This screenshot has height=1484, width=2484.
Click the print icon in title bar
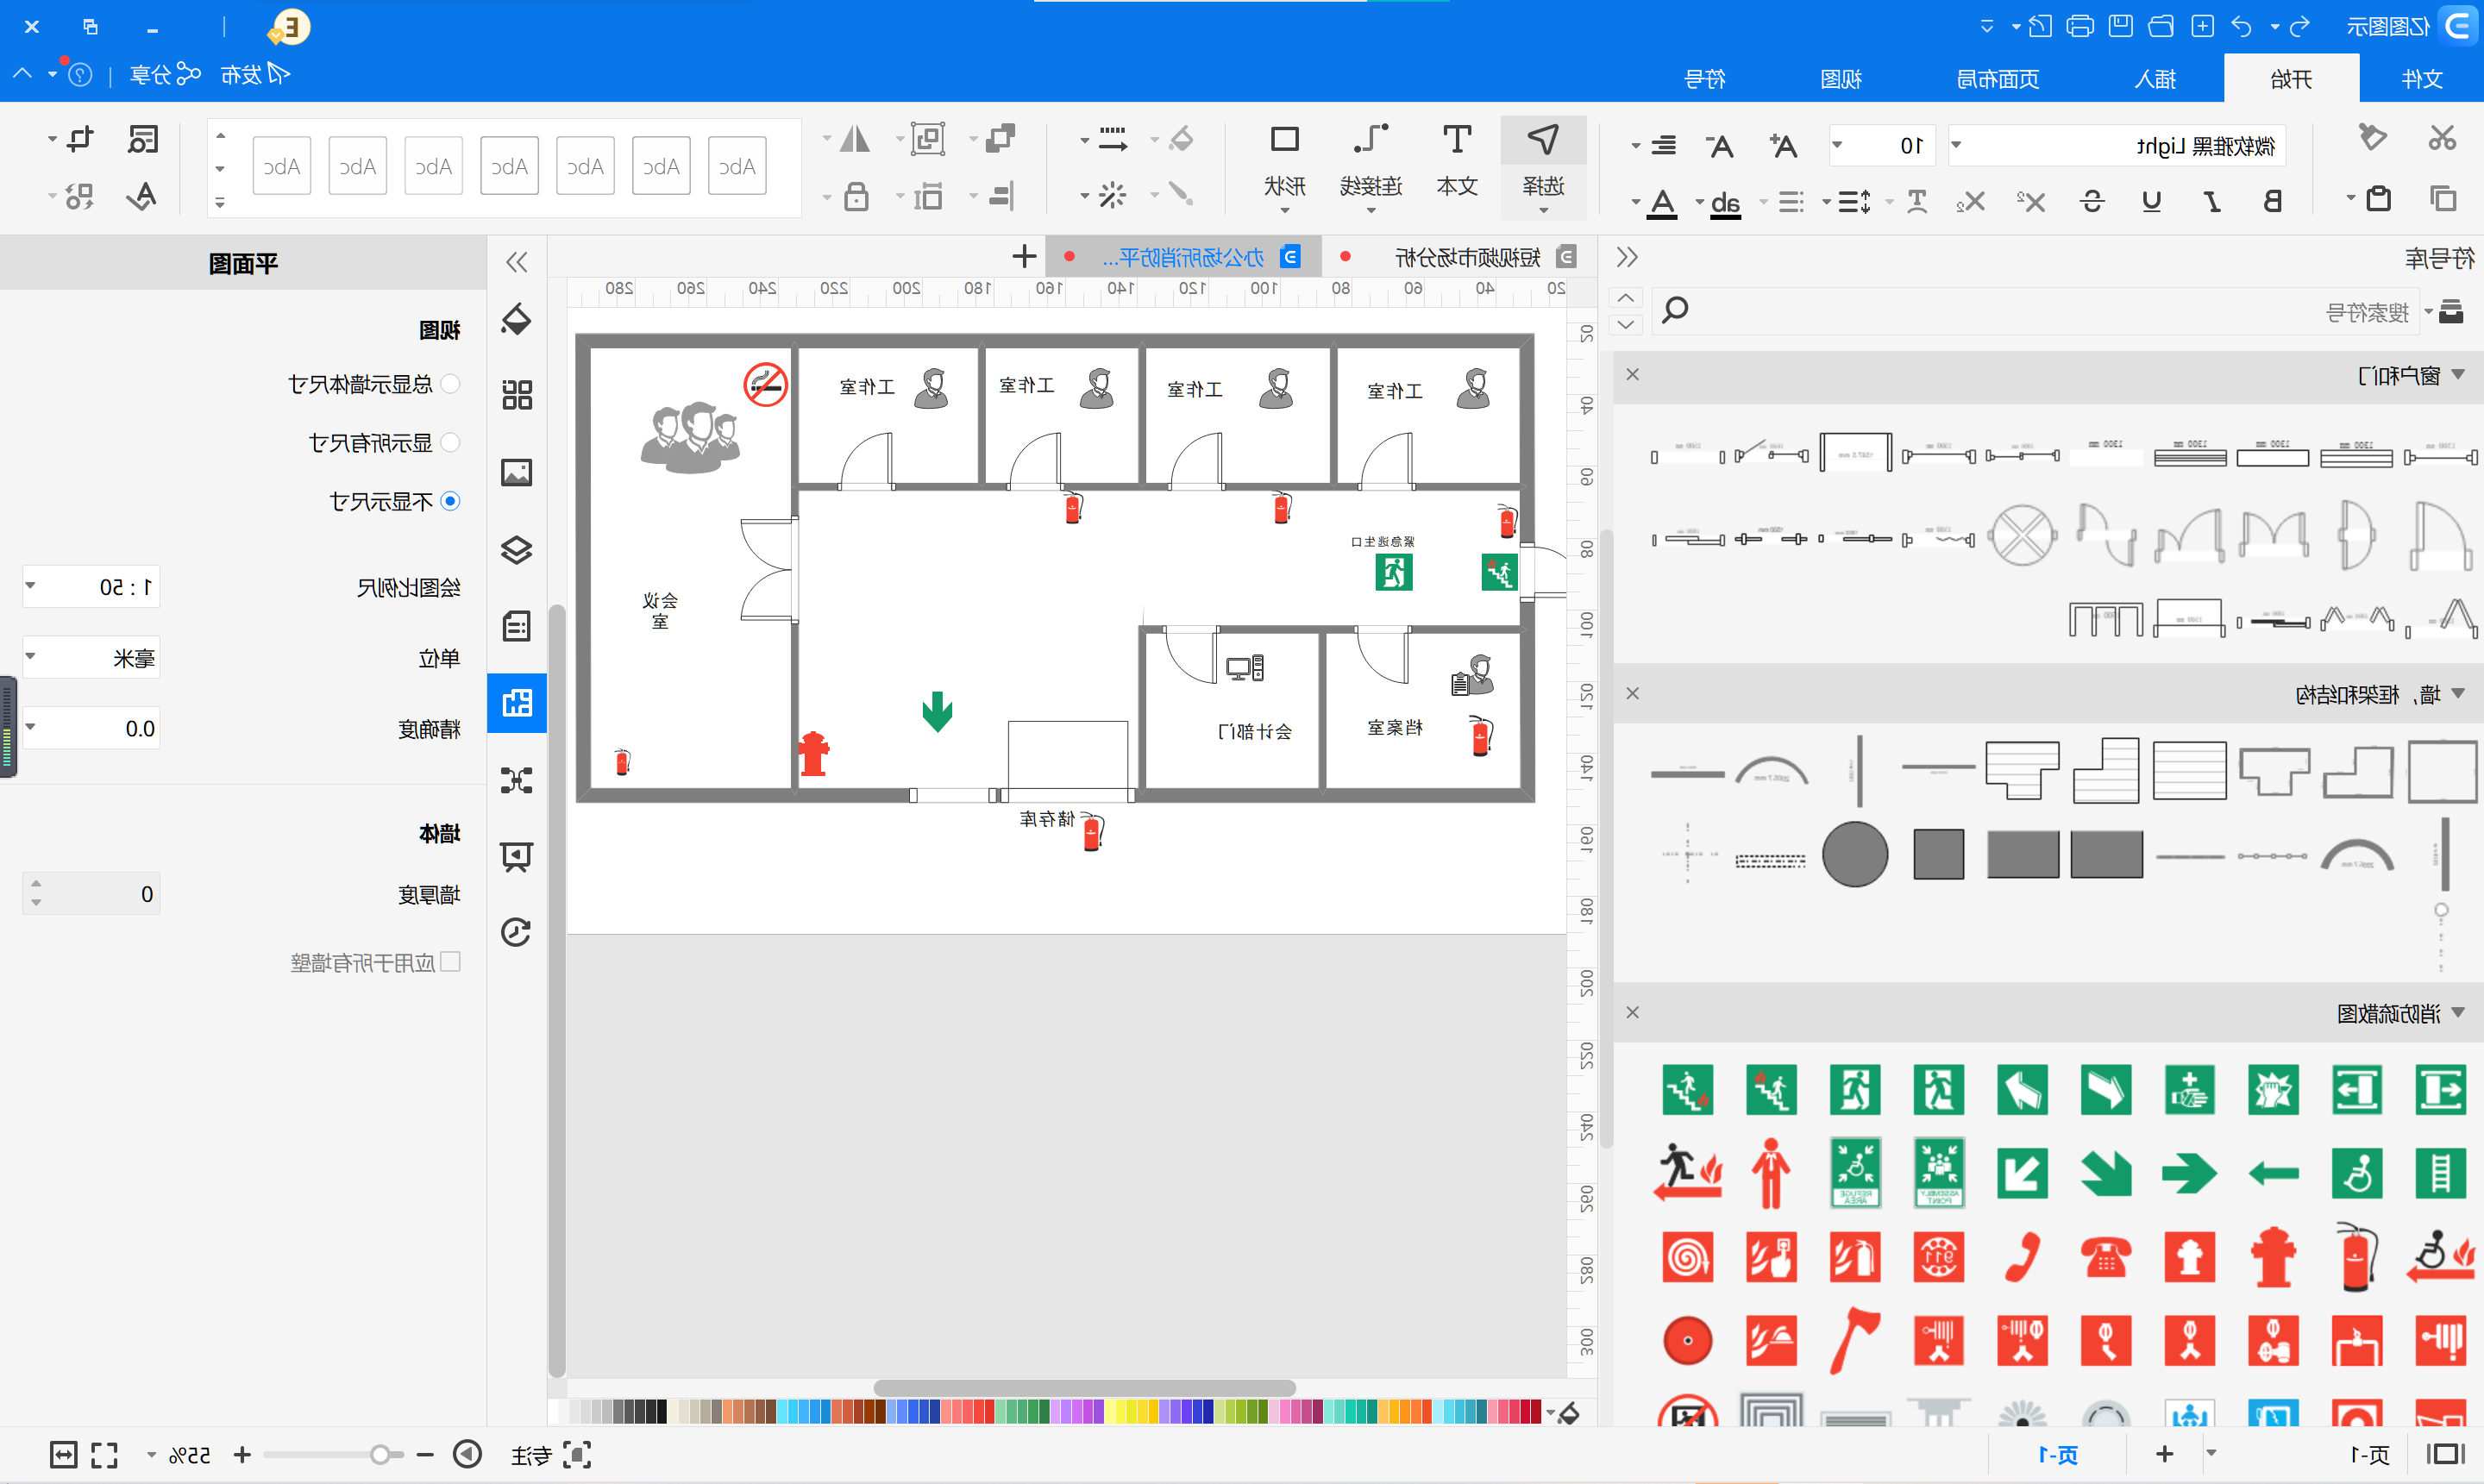pyautogui.click(x=2080, y=26)
